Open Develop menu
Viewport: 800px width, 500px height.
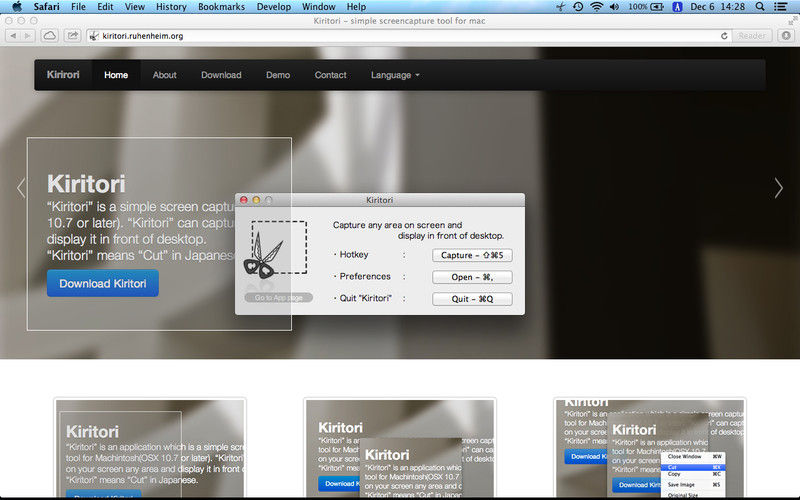click(273, 7)
